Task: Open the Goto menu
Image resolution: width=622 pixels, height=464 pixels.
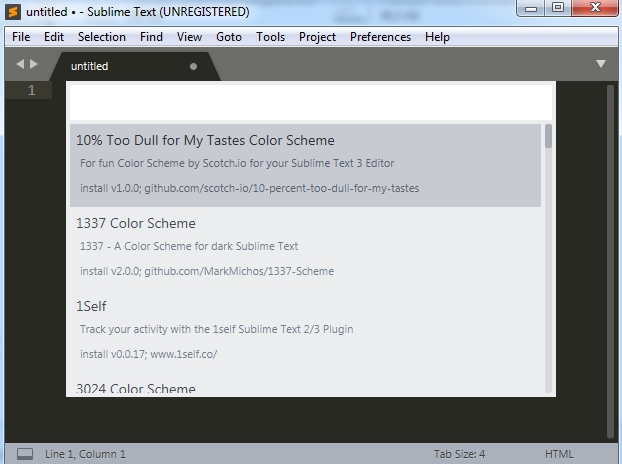Action: [228, 37]
